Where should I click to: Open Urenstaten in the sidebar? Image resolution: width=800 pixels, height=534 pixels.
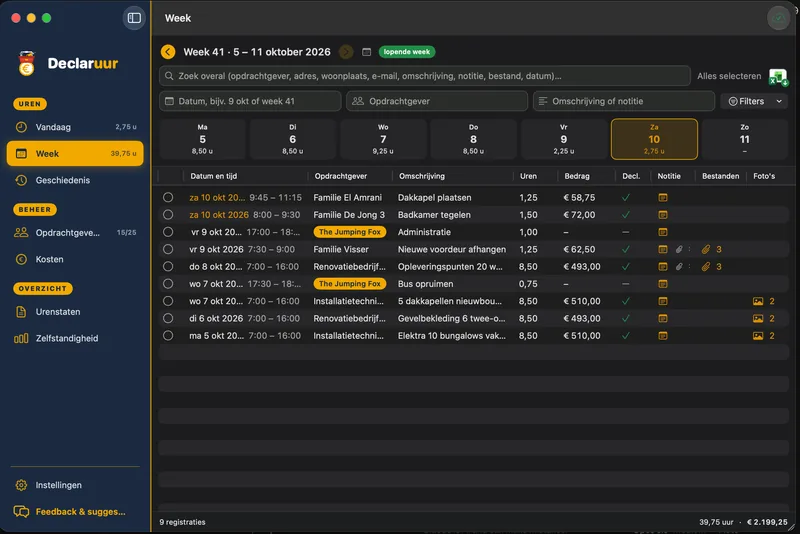pyautogui.click(x=75, y=312)
